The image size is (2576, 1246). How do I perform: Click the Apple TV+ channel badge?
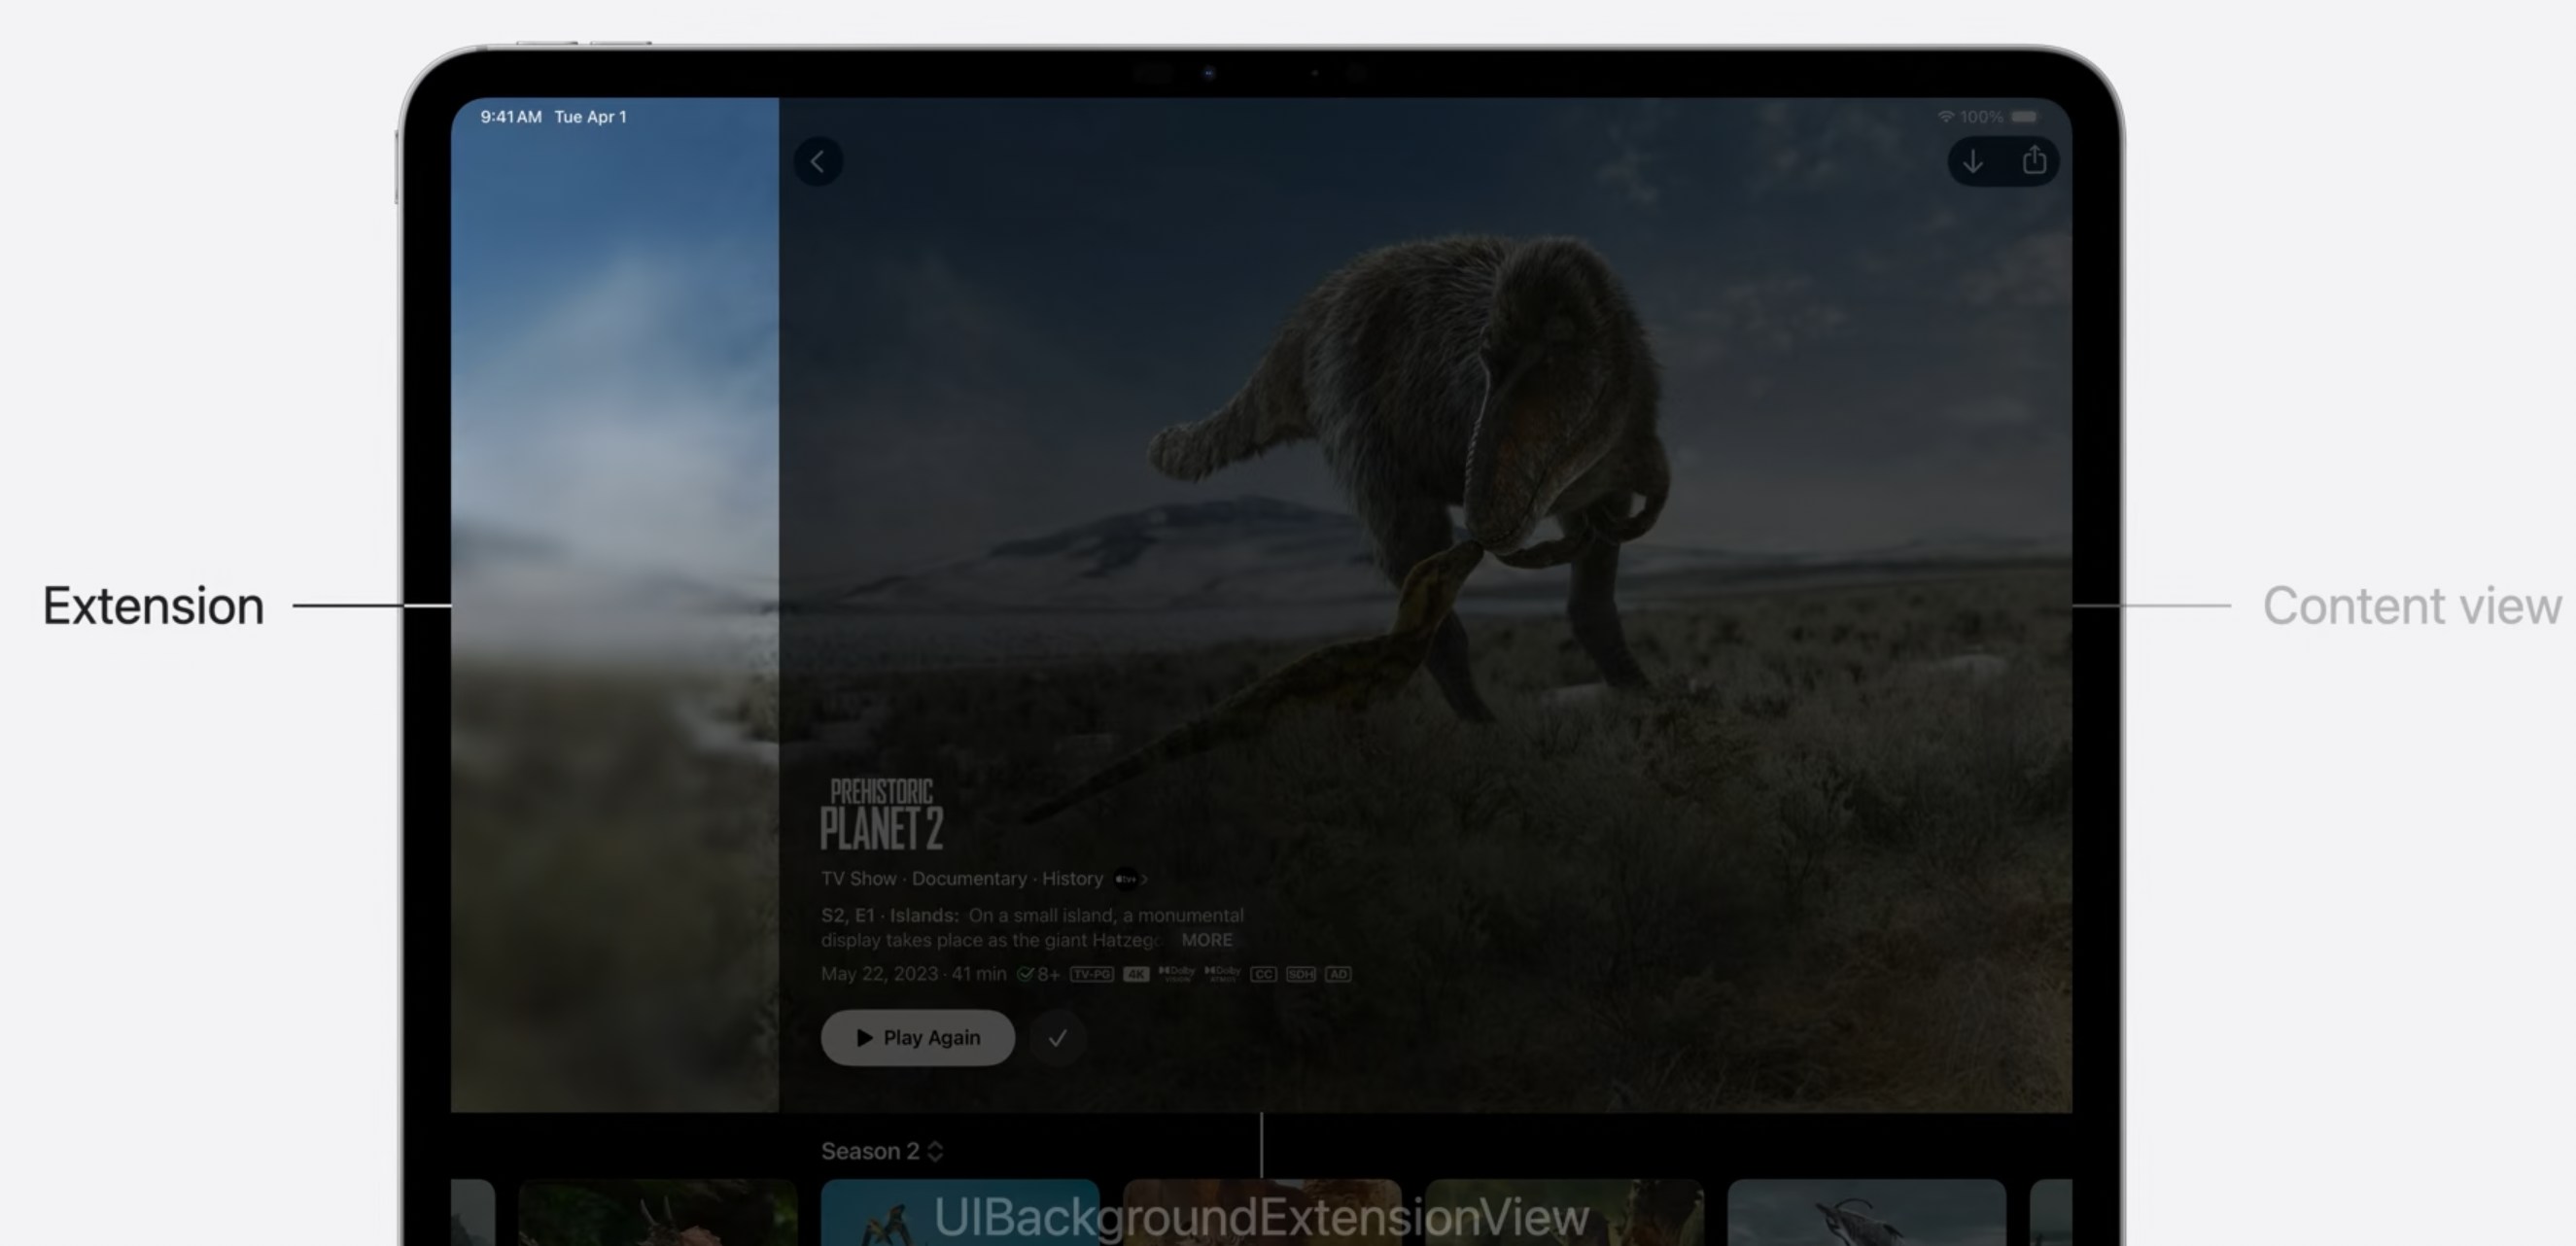[1127, 879]
